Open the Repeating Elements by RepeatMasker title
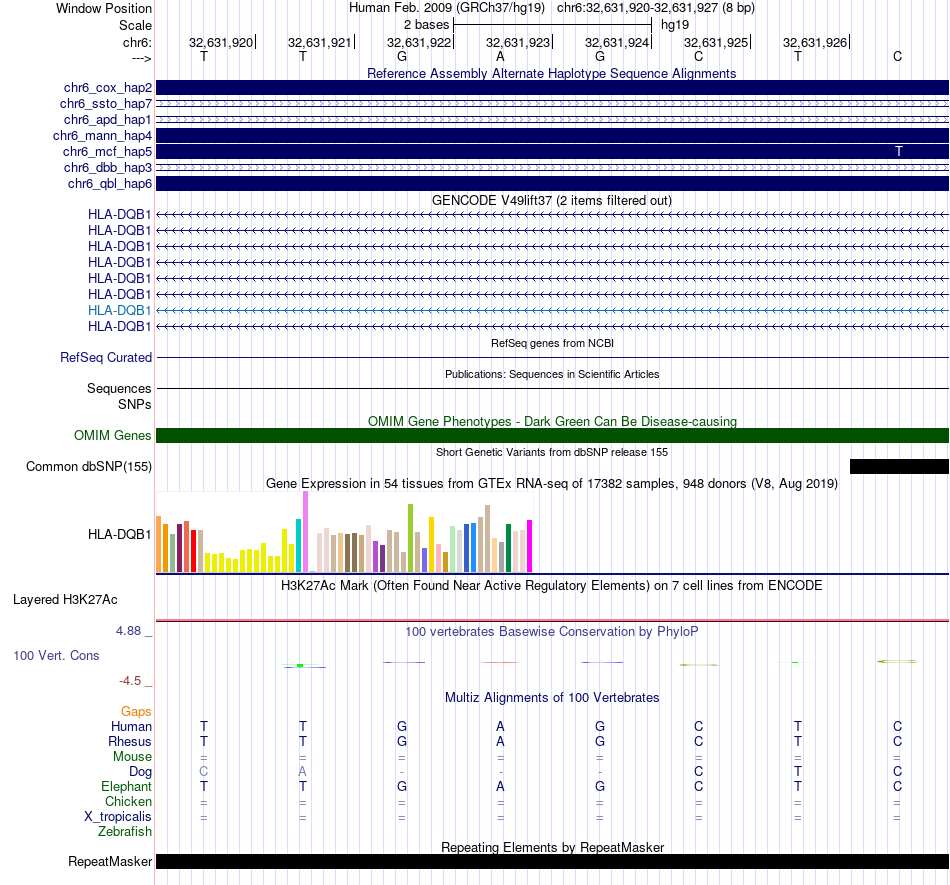Screen dimensions: 950x885 (553, 847)
